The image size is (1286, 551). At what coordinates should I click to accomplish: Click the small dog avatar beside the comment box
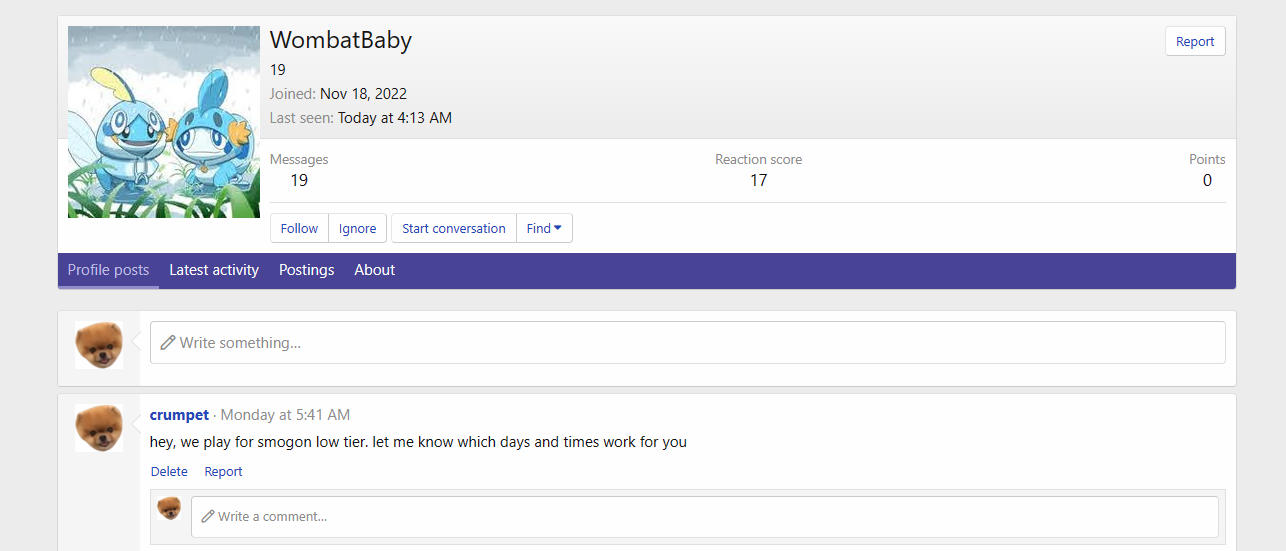coord(169,508)
